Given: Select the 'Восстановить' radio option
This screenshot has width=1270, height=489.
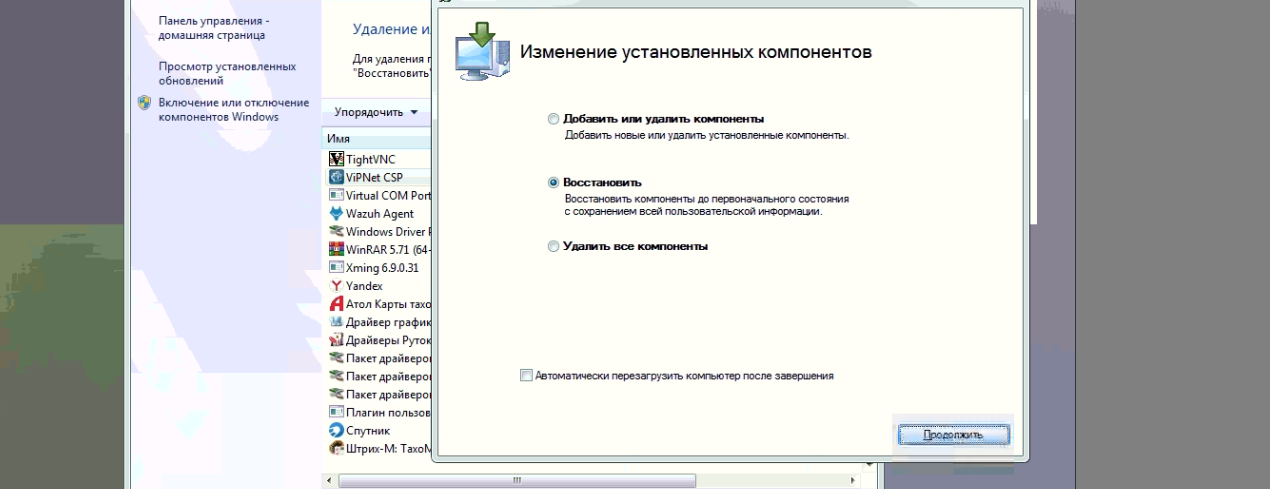Looking at the screenshot, I should [x=553, y=183].
